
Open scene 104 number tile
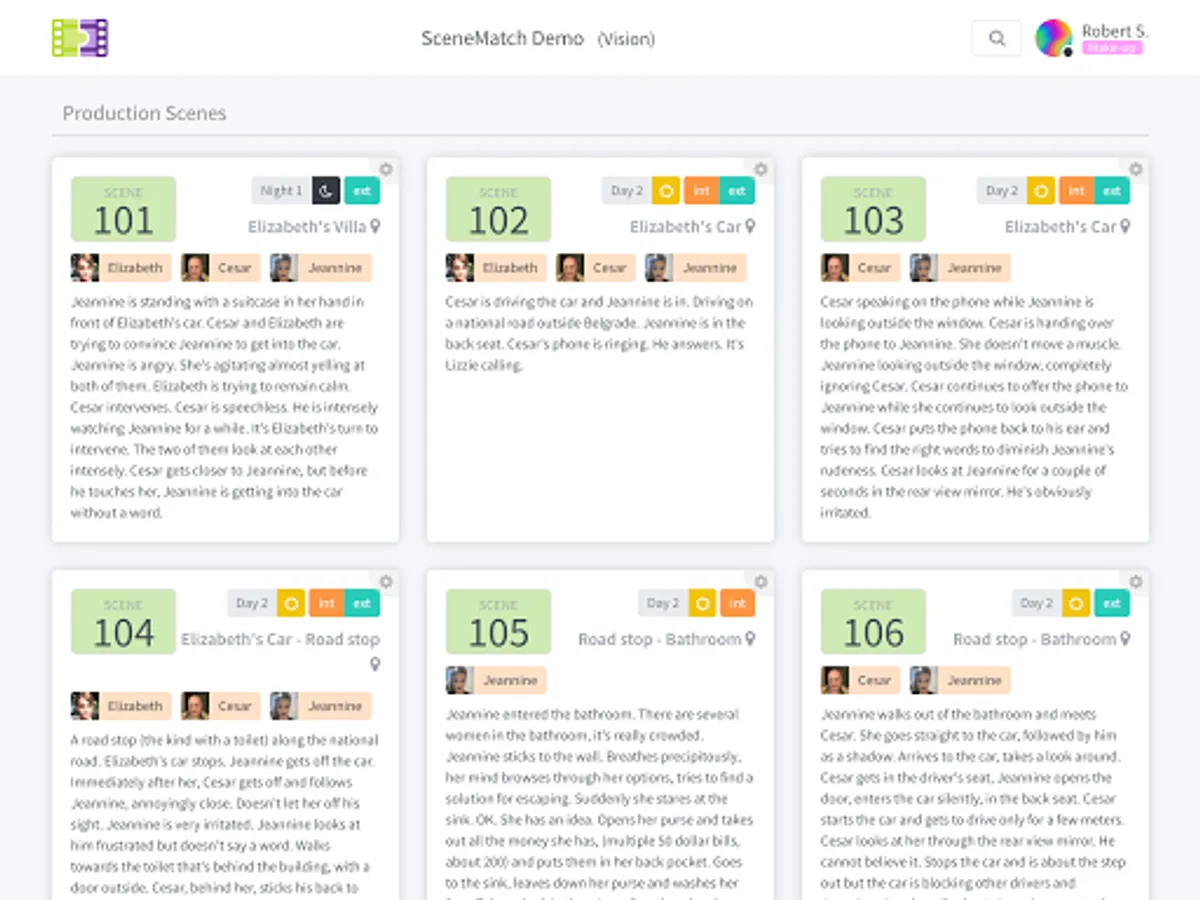(123, 622)
